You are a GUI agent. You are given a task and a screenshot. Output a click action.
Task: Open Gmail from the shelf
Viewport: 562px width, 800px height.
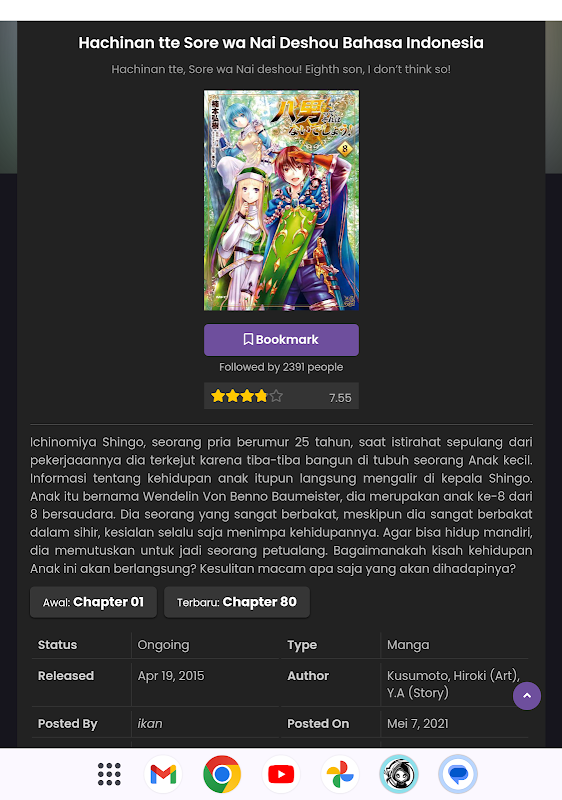(x=163, y=774)
